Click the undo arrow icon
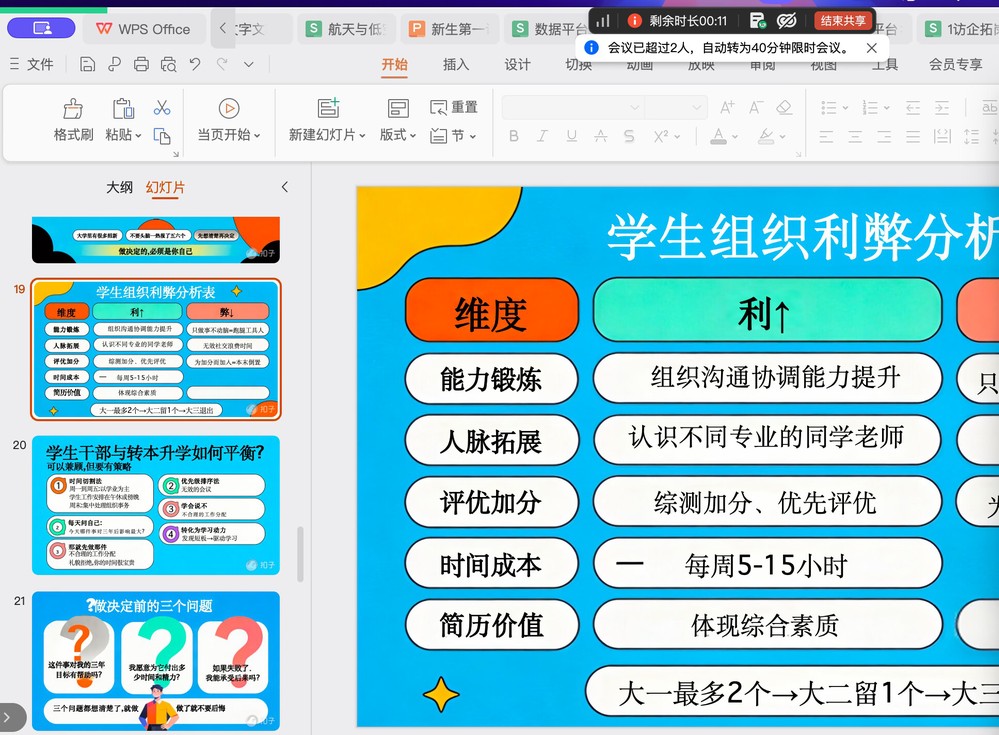Image resolution: width=999 pixels, height=735 pixels. pyautogui.click(x=195, y=64)
